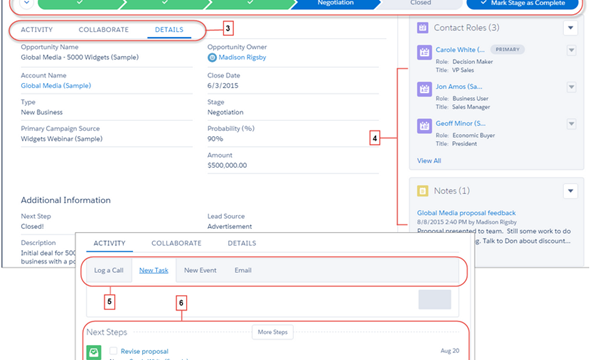Viewport: 590px width, 360px height.
Task: Click the More Steps button
Action: [272, 332]
